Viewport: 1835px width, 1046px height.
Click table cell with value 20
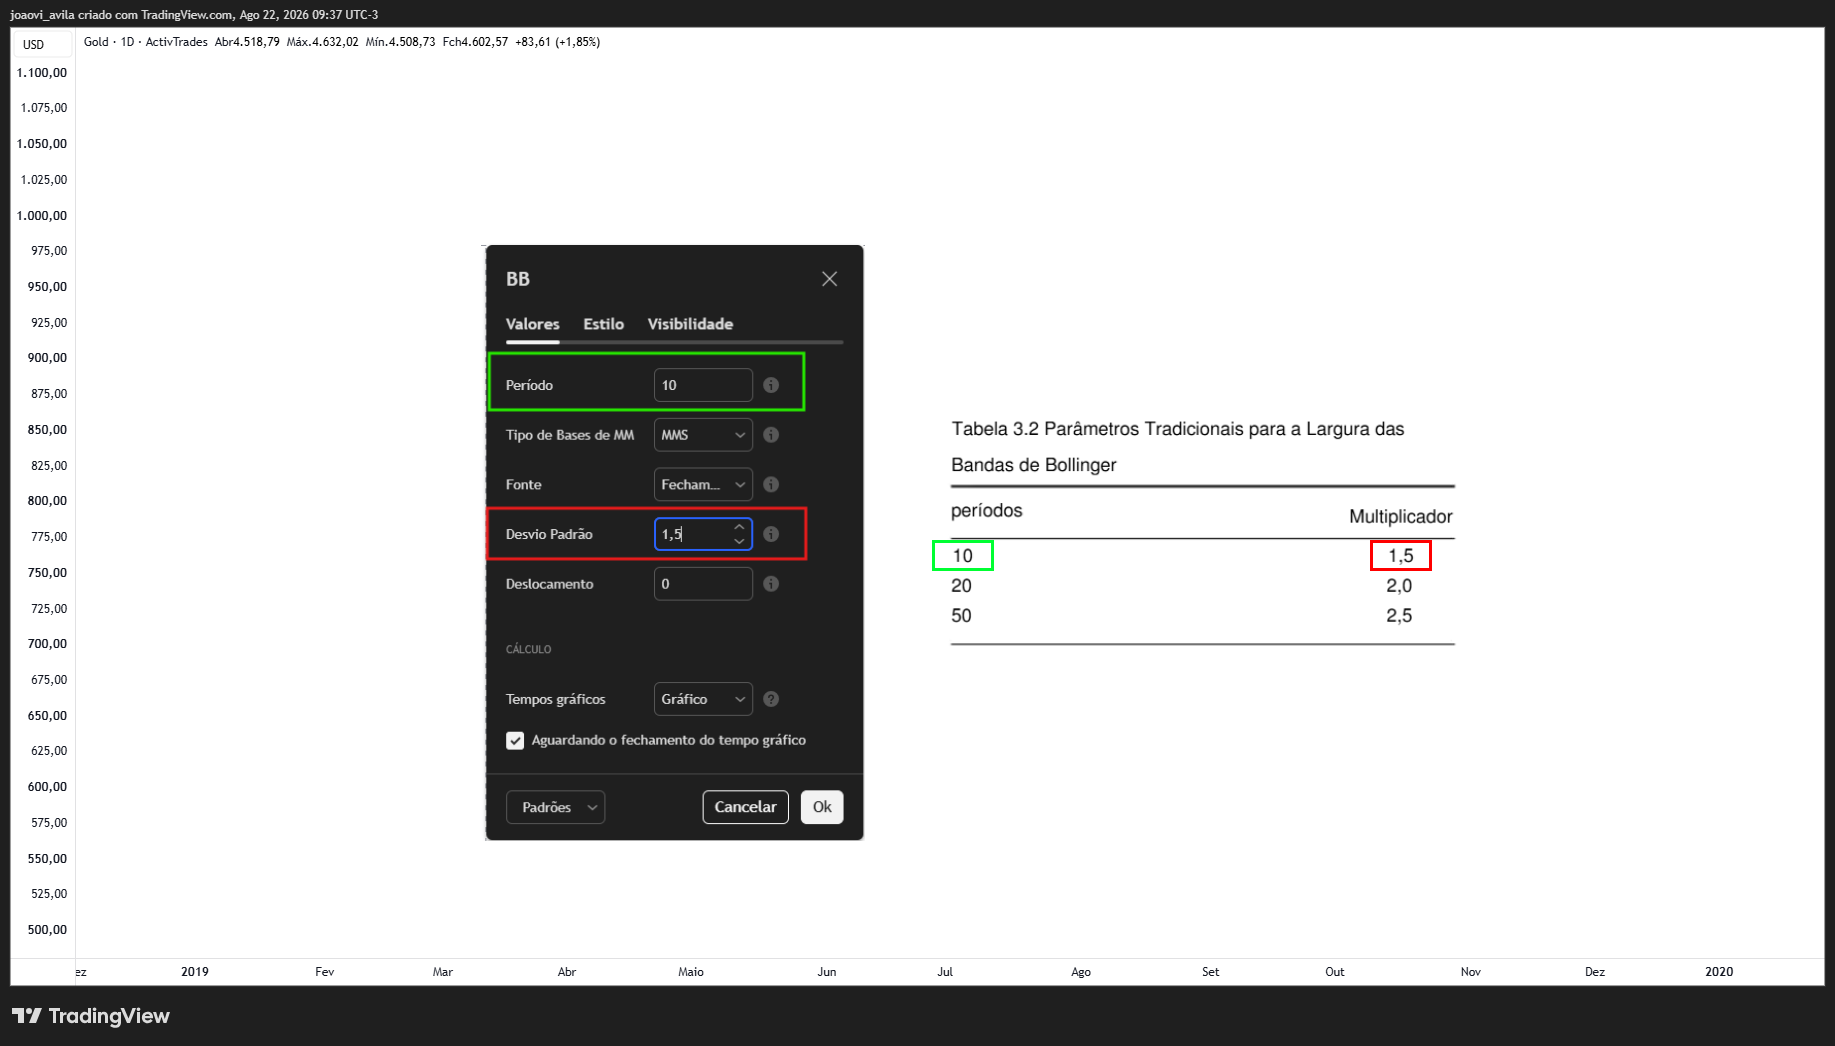pyautogui.click(x=961, y=586)
